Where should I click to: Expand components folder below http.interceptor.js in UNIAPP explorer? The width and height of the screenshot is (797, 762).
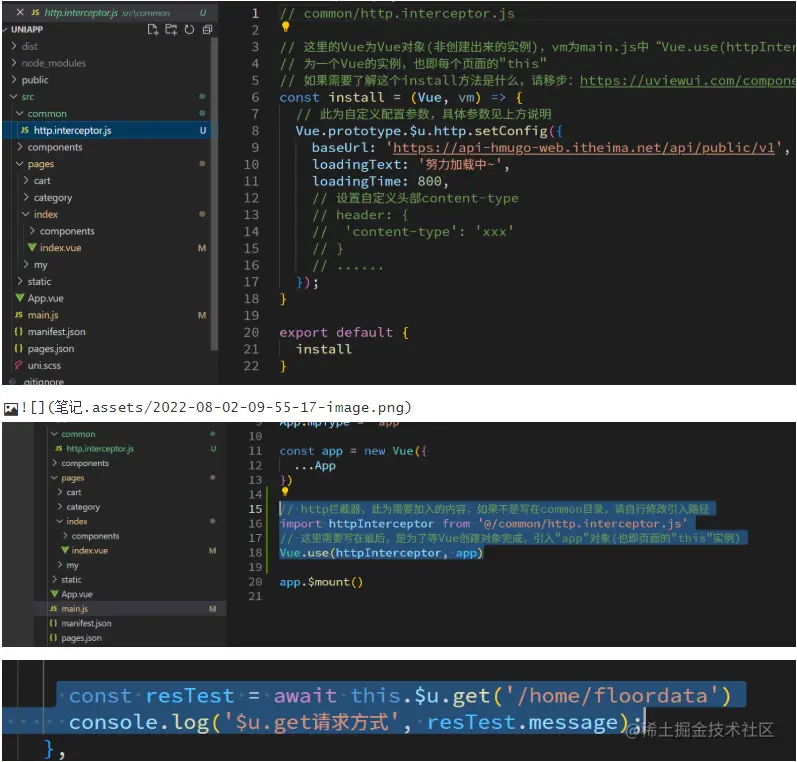point(20,147)
